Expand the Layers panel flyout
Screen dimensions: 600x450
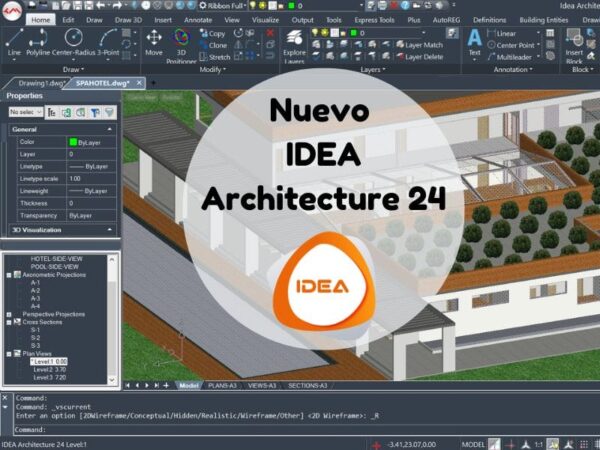(x=373, y=69)
